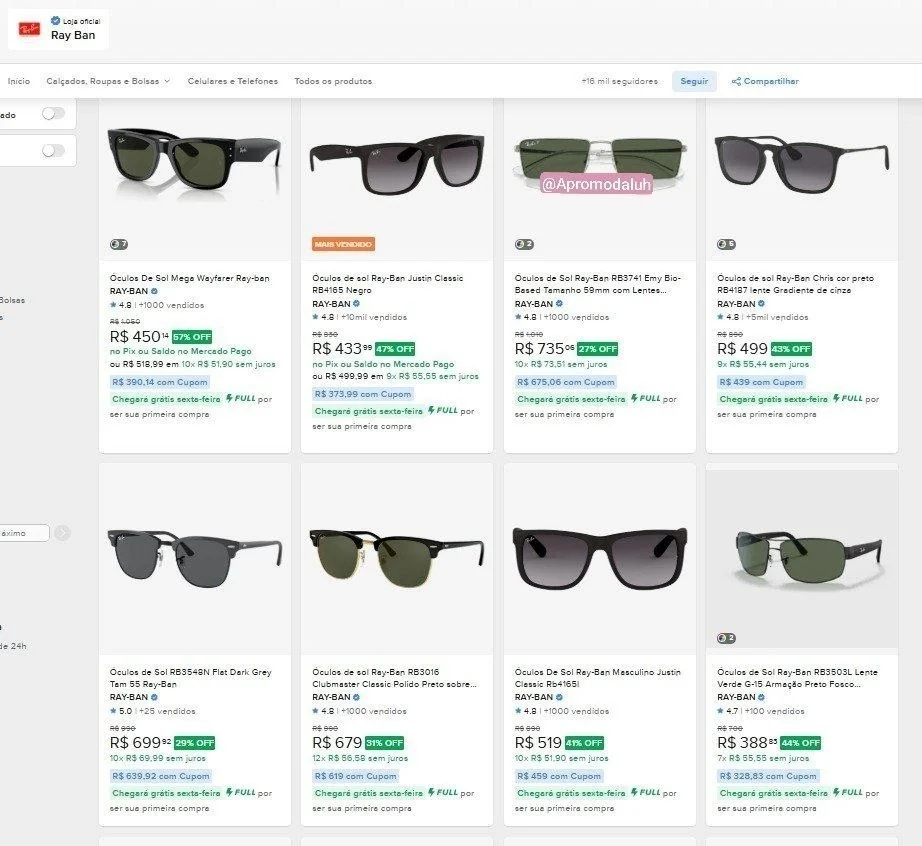922x846 pixels.
Task: Click the 41% OFF discount label
Action: 584,743
